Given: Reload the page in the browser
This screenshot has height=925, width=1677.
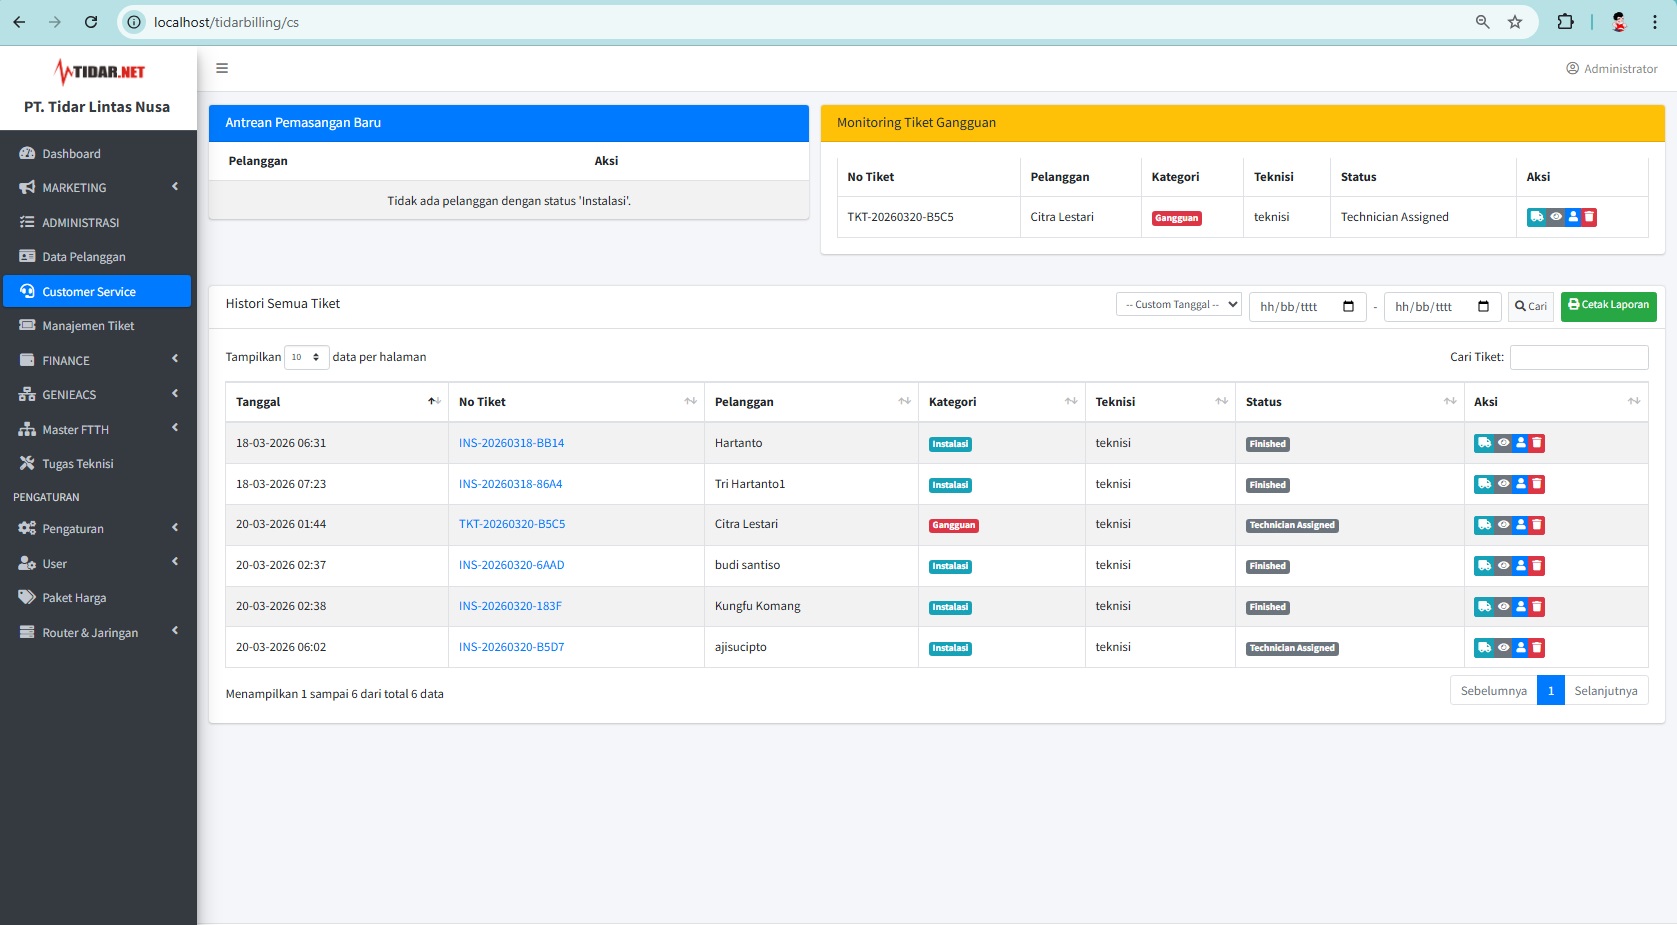Looking at the screenshot, I should coord(91,22).
